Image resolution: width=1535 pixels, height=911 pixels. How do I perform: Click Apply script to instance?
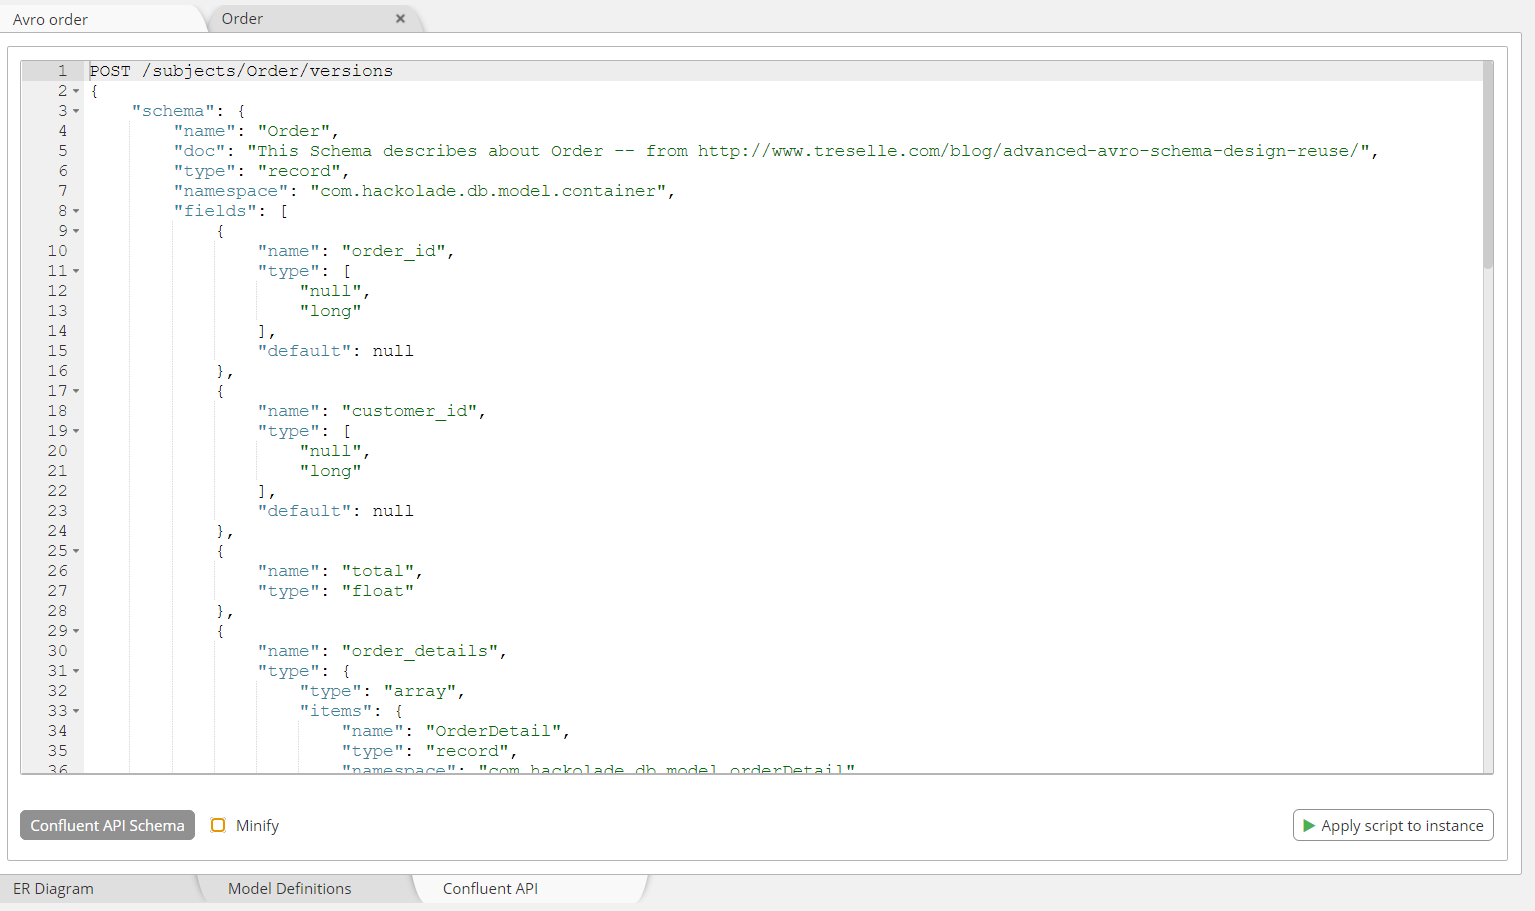pos(1392,825)
